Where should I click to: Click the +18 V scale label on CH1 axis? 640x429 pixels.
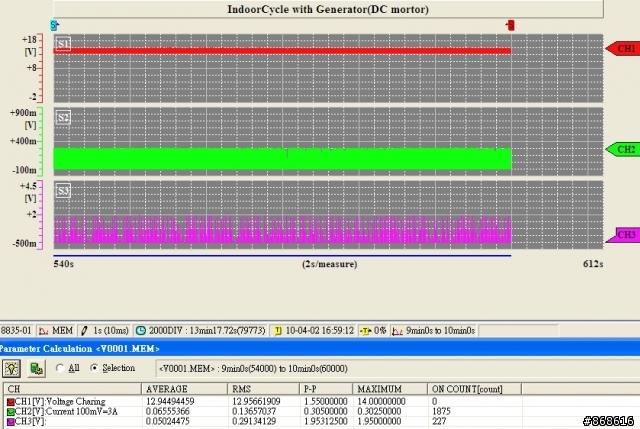(x=29, y=40)
